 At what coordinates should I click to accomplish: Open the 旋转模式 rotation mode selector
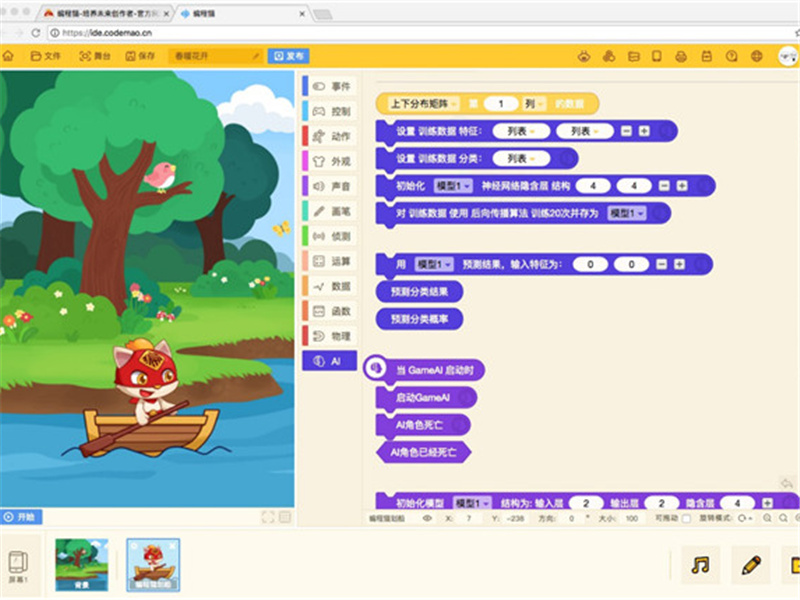coord(745,519)
